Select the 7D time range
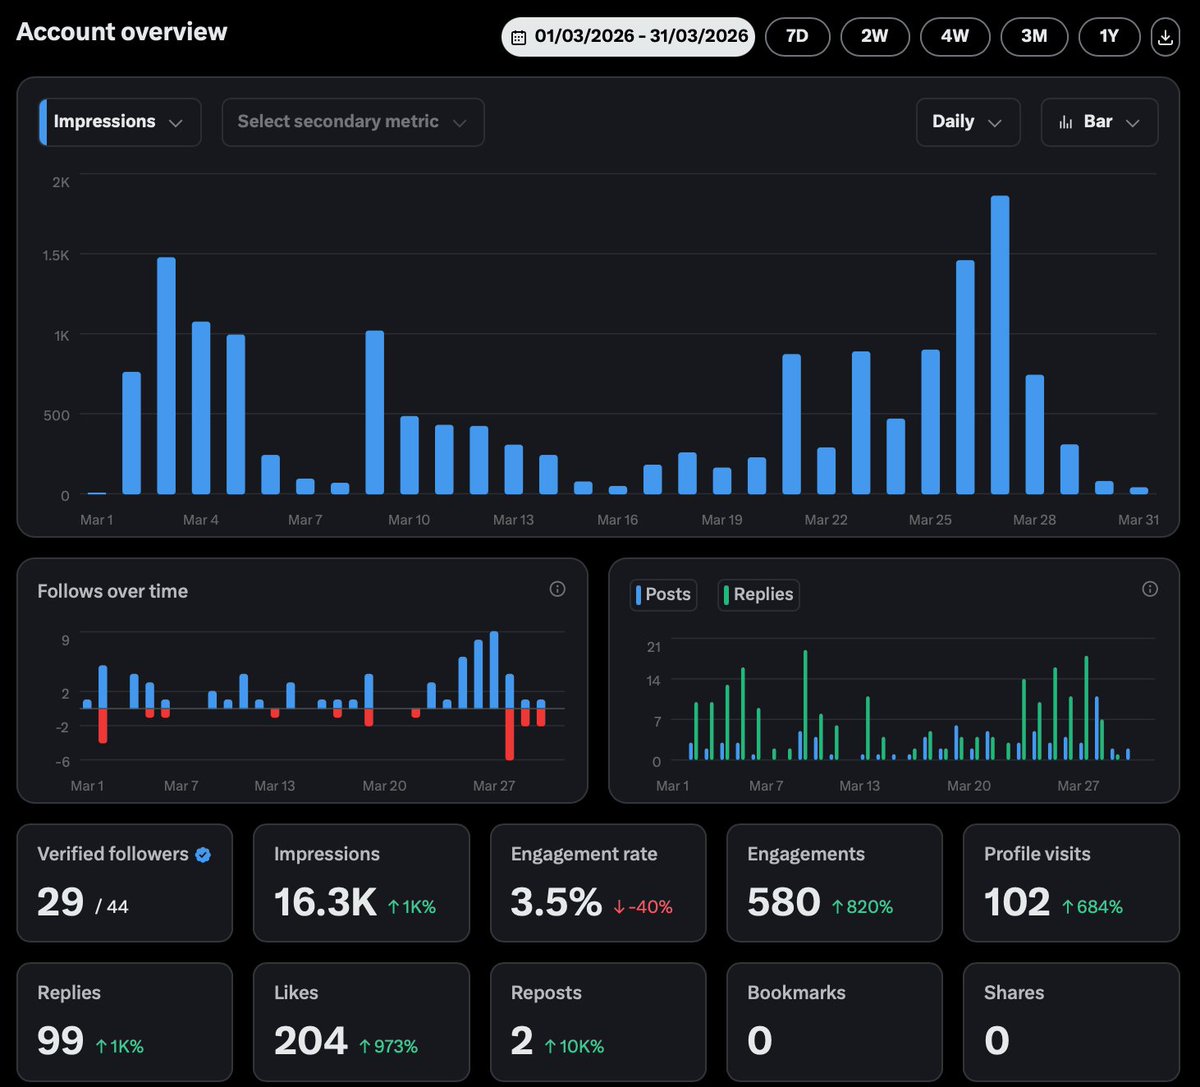The image size is (1200, 1087). (x=797, y=37)
